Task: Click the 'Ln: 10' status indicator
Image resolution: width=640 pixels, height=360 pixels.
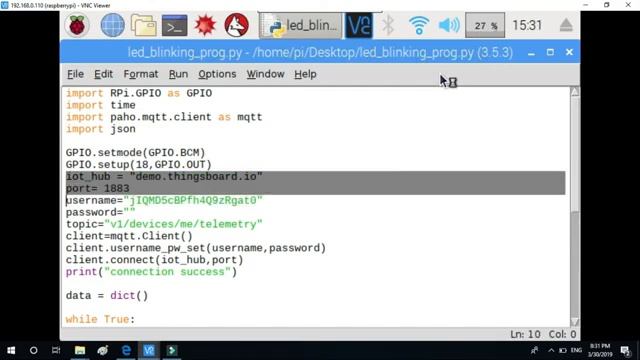Action: 525,334
